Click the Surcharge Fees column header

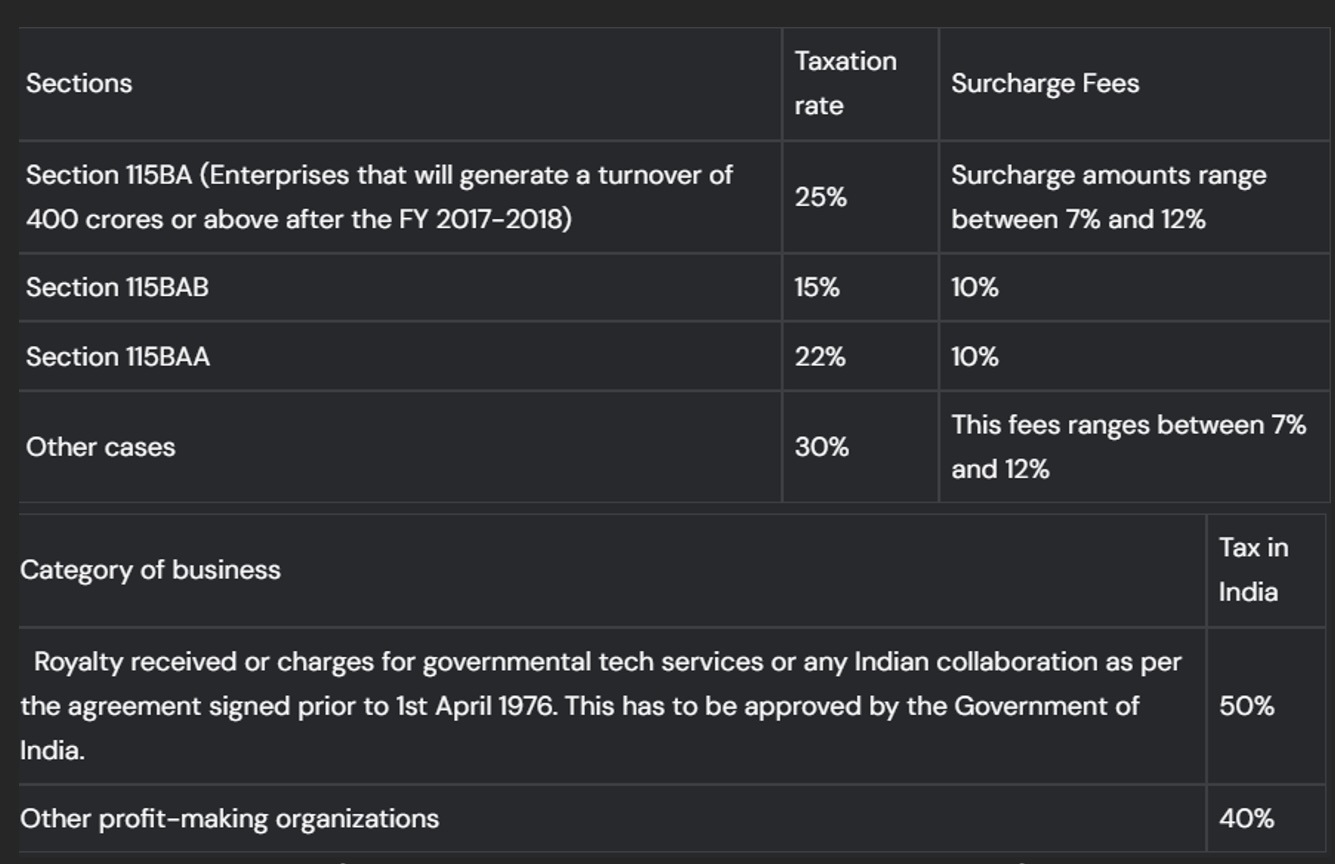1045,83
